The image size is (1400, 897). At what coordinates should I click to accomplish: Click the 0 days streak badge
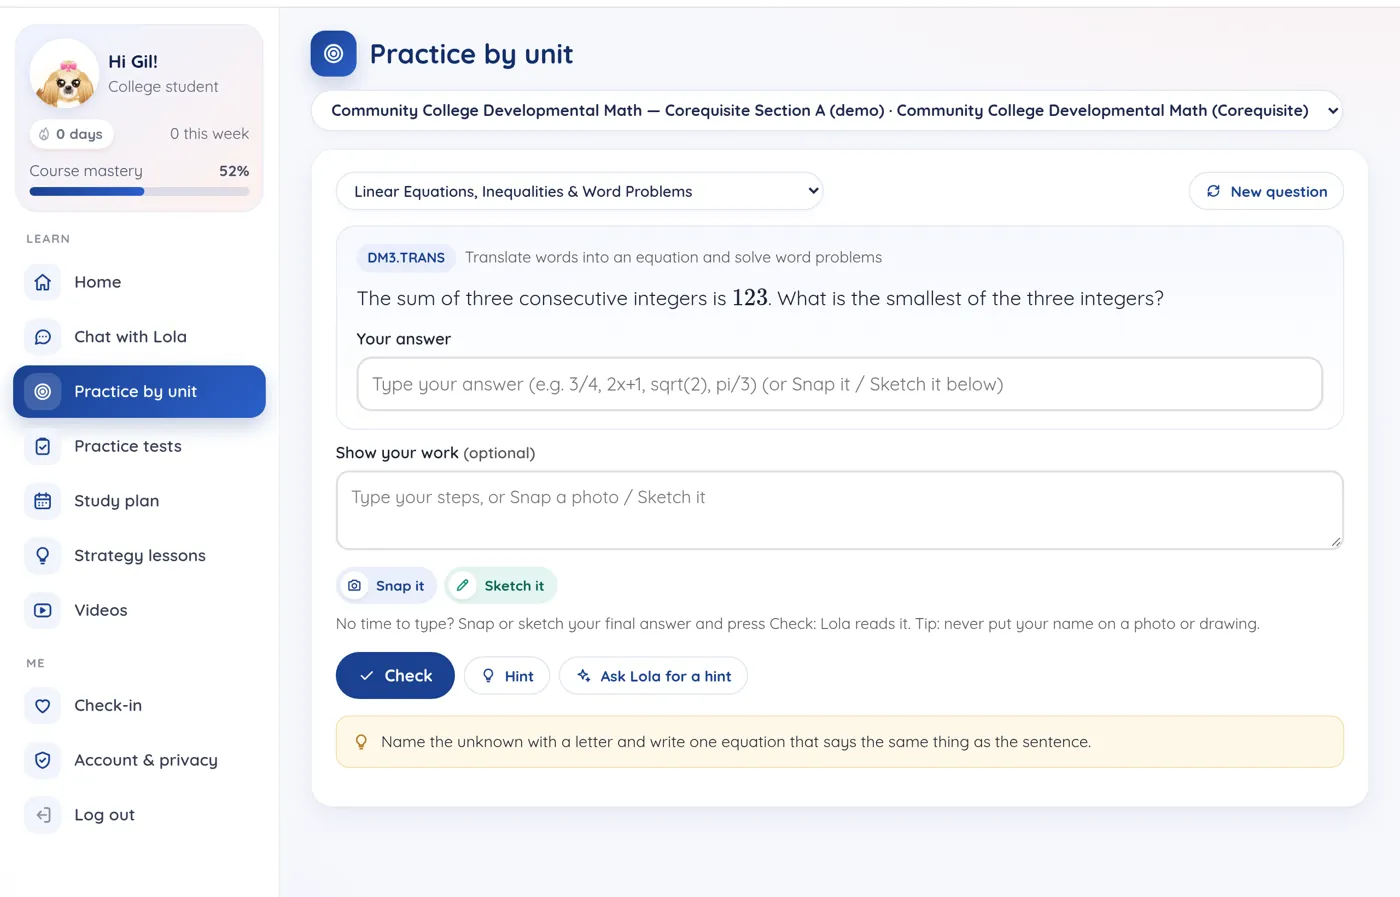(x=70, y=134)
